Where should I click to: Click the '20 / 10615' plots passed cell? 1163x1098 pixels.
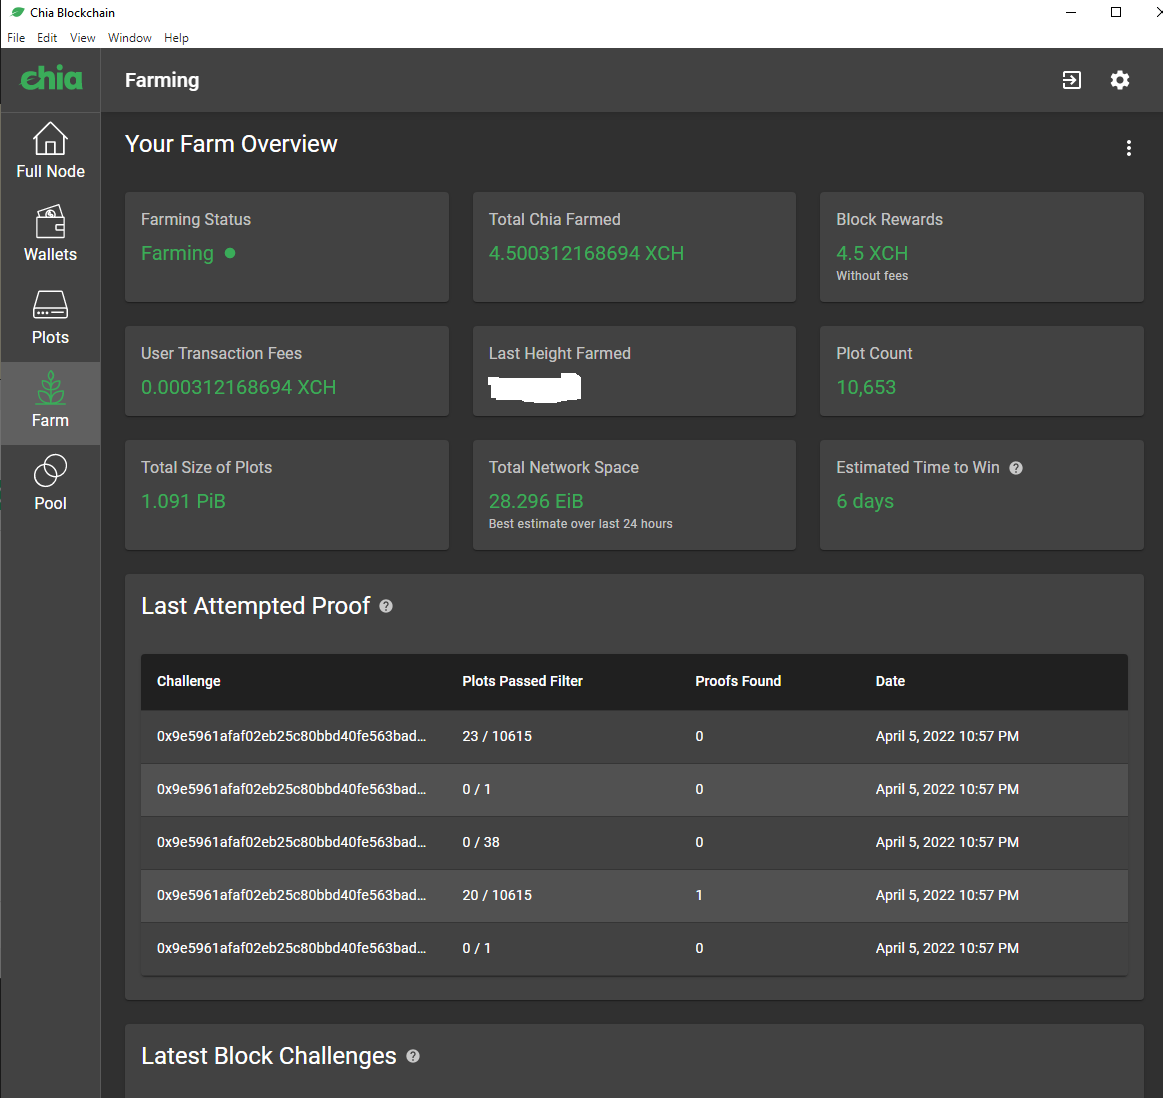click(497, 895)
